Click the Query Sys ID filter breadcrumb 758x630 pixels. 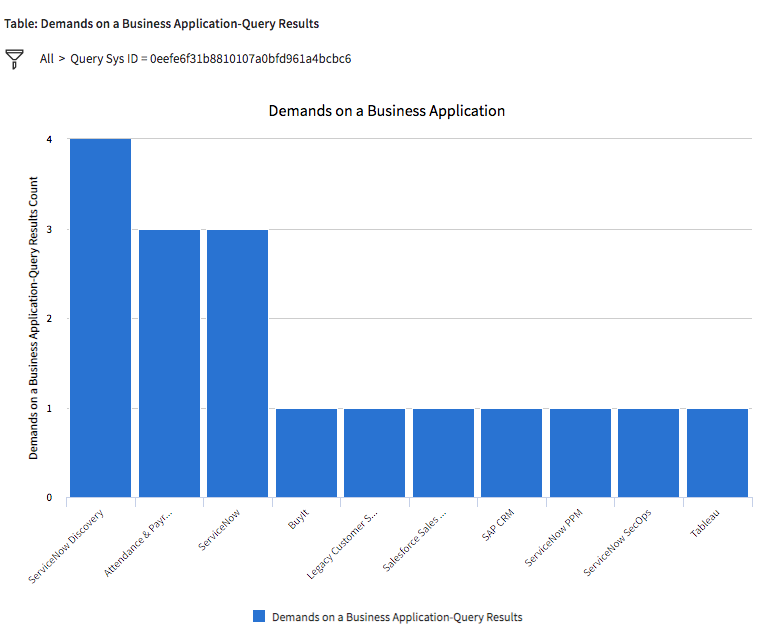pos(211,59)
